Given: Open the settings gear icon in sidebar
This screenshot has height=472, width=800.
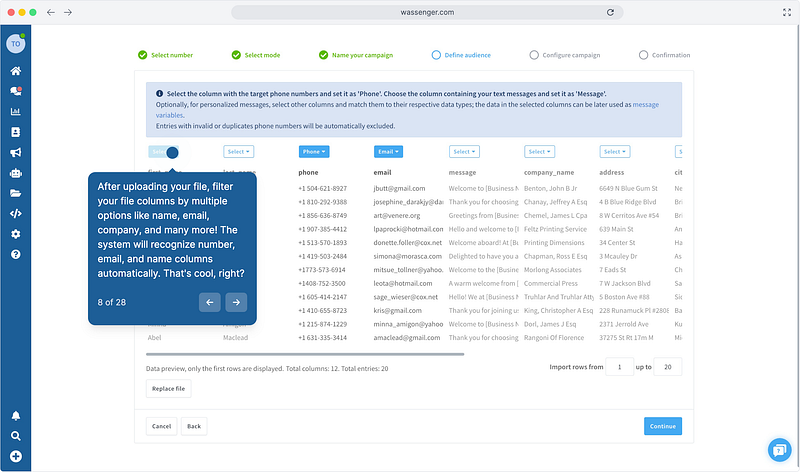Looking at the screenshot, I should click(15, 234).
